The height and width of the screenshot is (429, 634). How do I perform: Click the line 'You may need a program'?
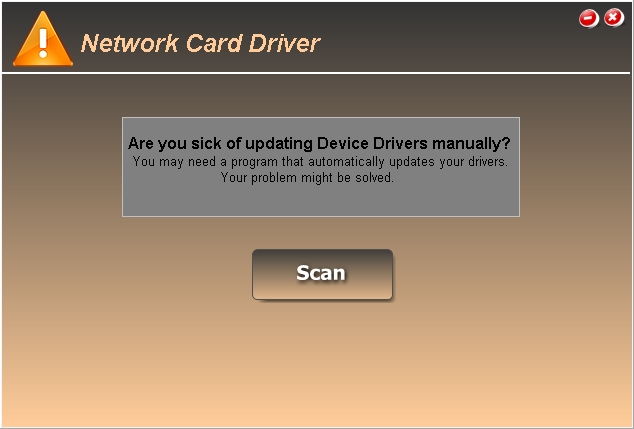pos(320,162)
